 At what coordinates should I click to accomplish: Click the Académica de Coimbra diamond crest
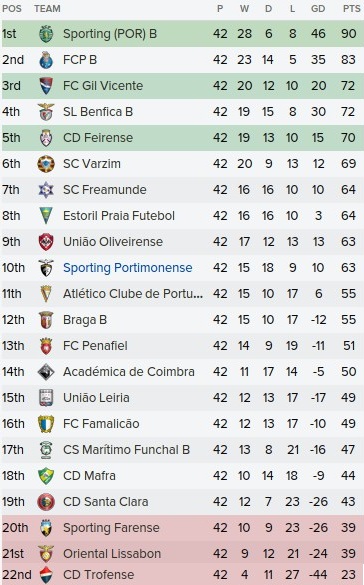pos(46,372)
